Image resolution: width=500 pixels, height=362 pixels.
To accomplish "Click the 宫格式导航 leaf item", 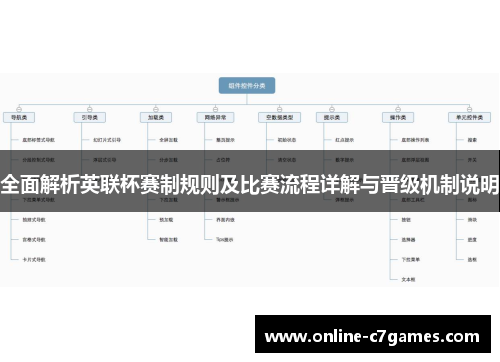I will (34, 240).
